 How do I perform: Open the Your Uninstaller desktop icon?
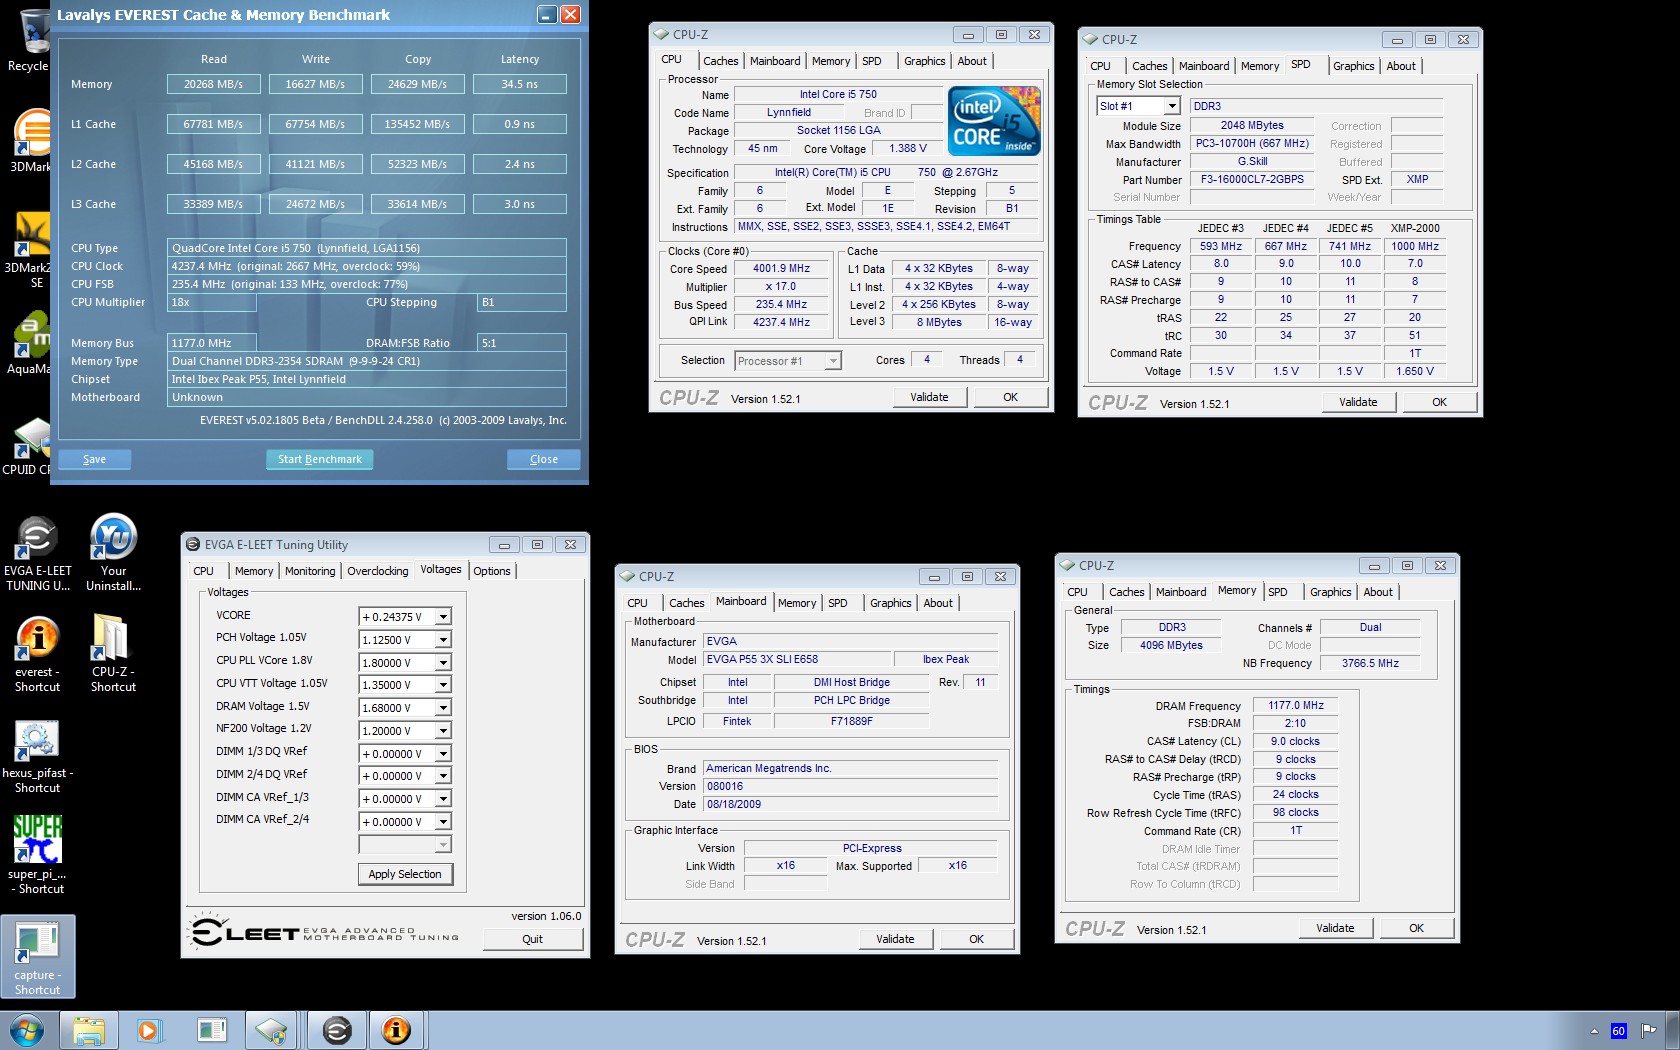(x=113, y=553)
